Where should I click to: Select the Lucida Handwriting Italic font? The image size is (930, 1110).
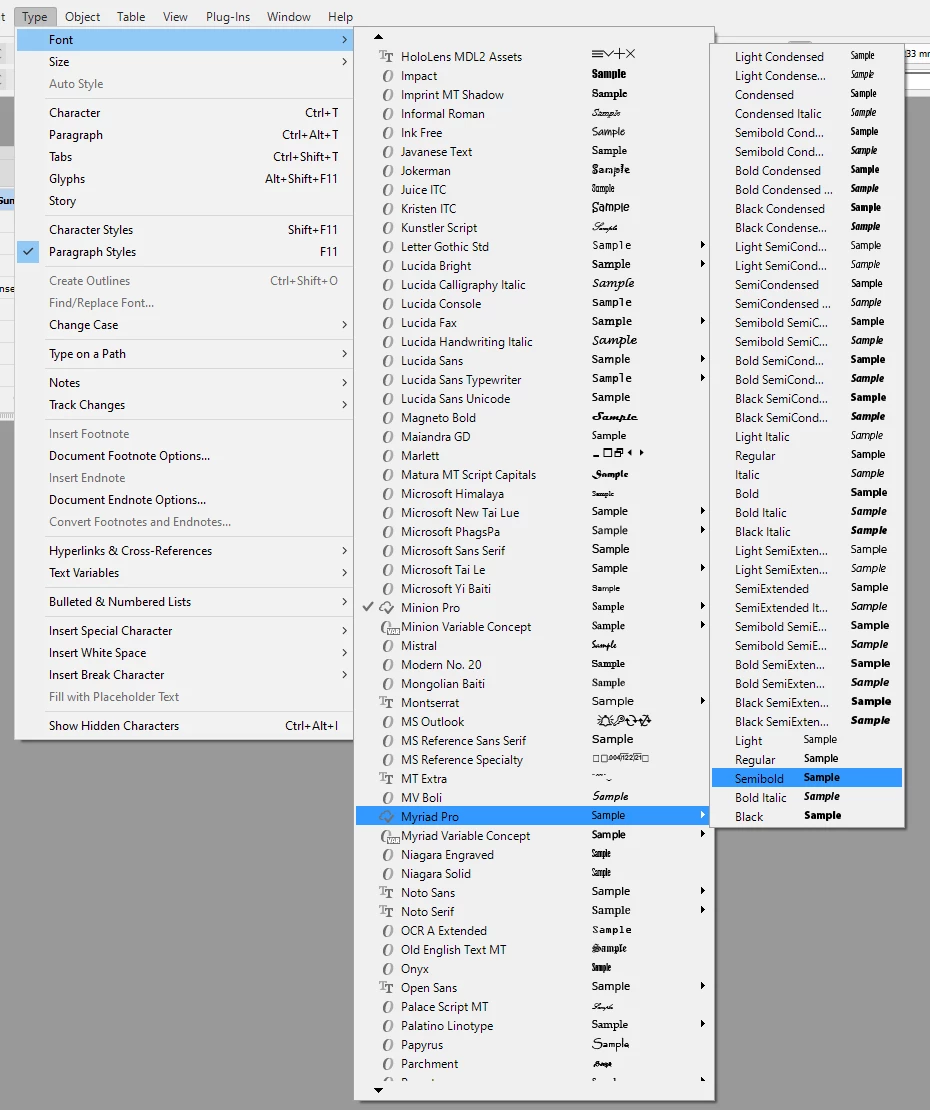(534, 341)
